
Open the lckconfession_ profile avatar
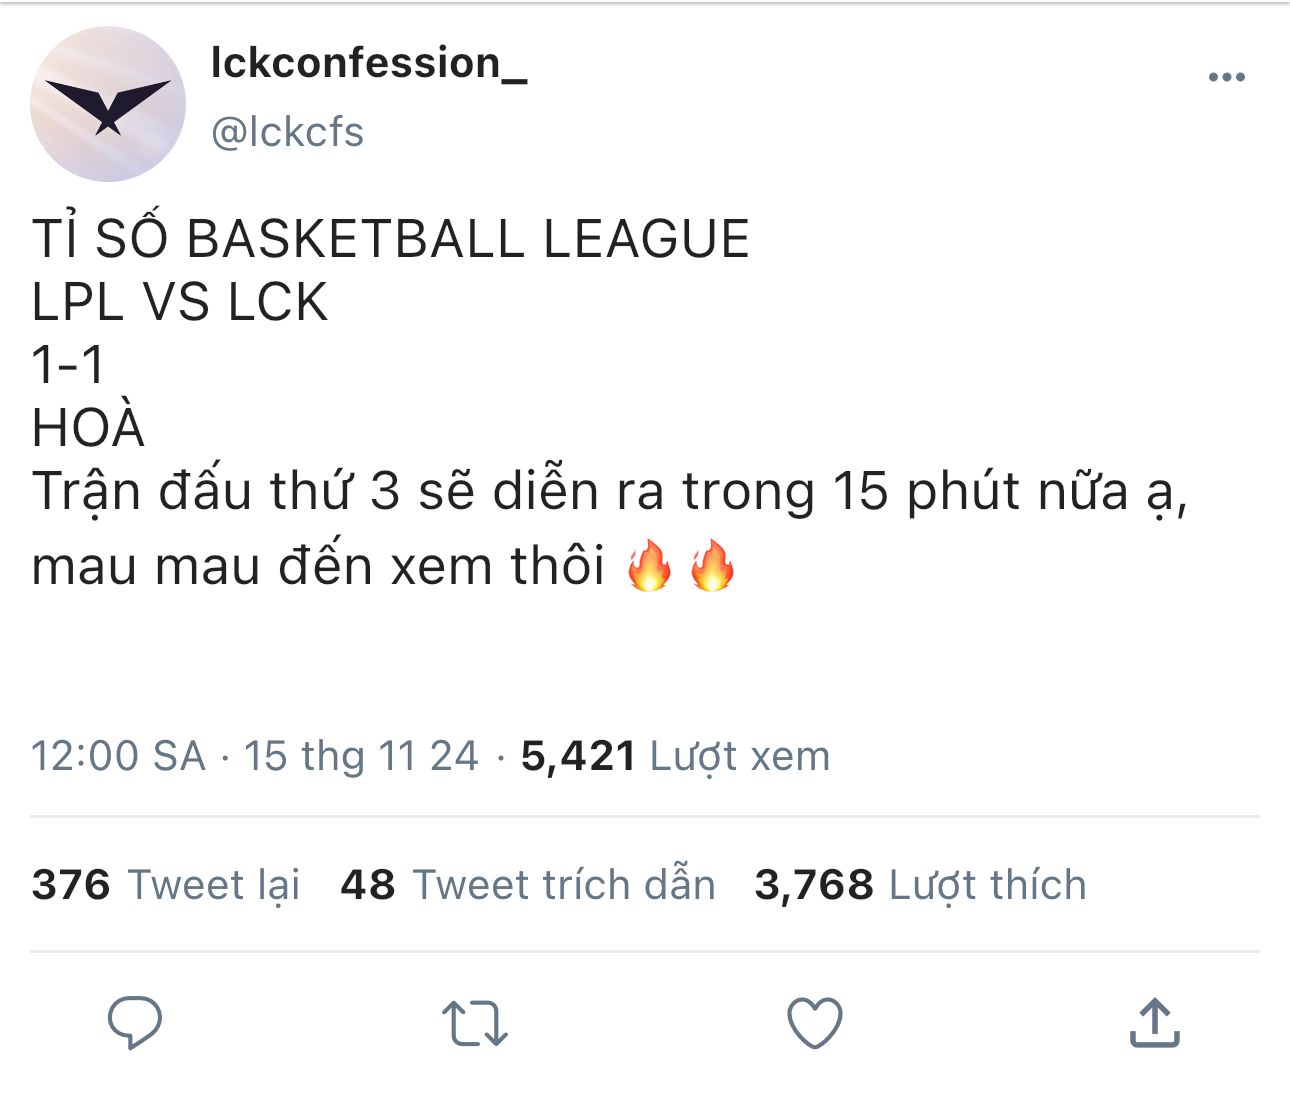108,104
